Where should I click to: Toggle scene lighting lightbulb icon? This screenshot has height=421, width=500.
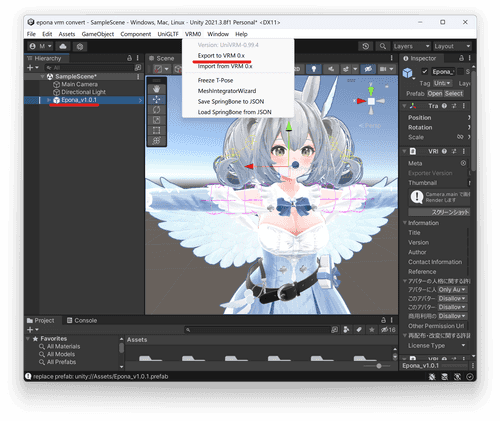point(314,69)
